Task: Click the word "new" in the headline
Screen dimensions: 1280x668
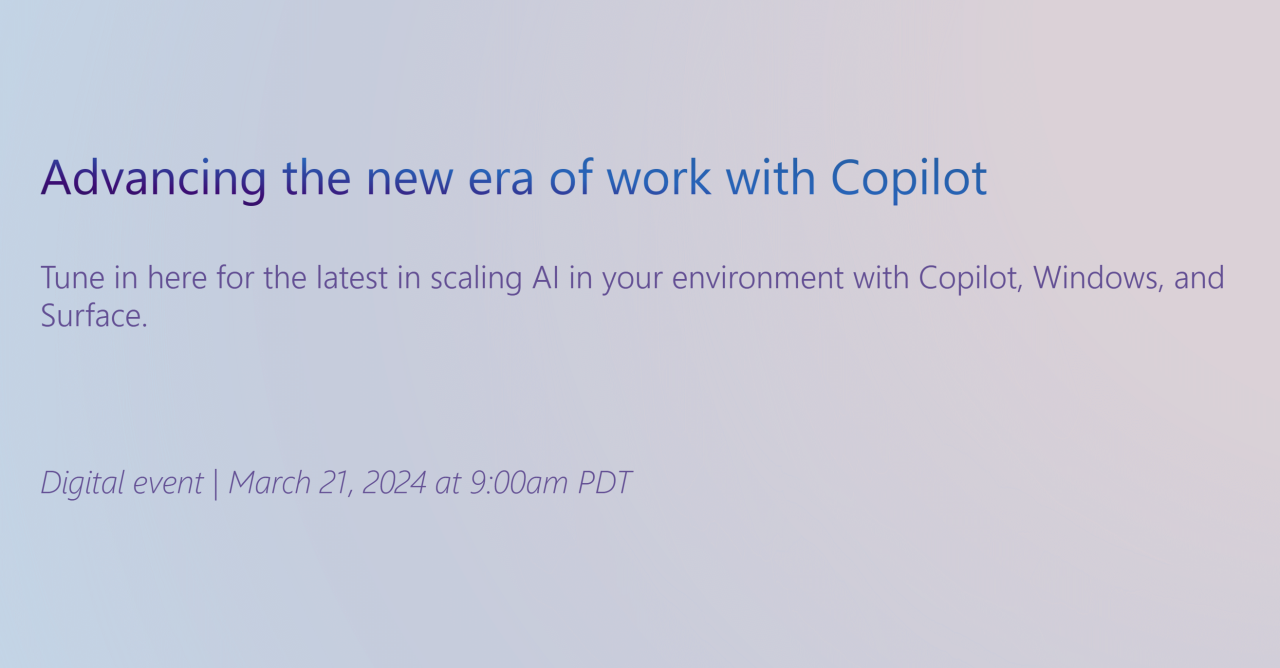Action: pyautogui.click(x=410, y=178)
